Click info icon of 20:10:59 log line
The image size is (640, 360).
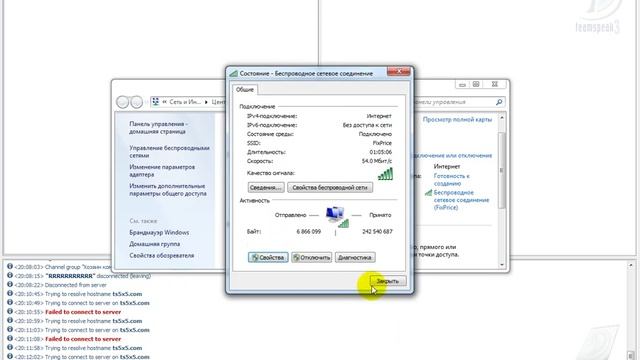click(10, 320)
